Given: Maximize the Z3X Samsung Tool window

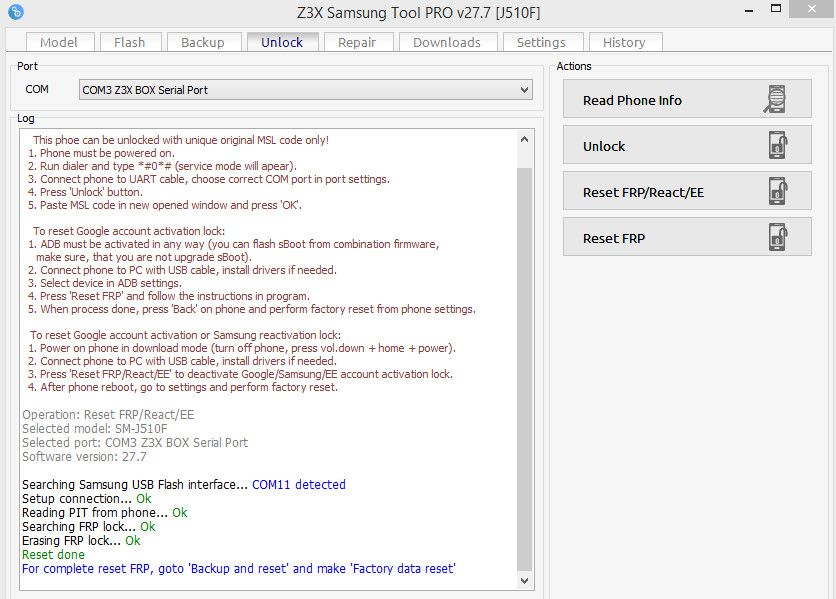Looking at the screenshot, I should [x=776, y=9].
